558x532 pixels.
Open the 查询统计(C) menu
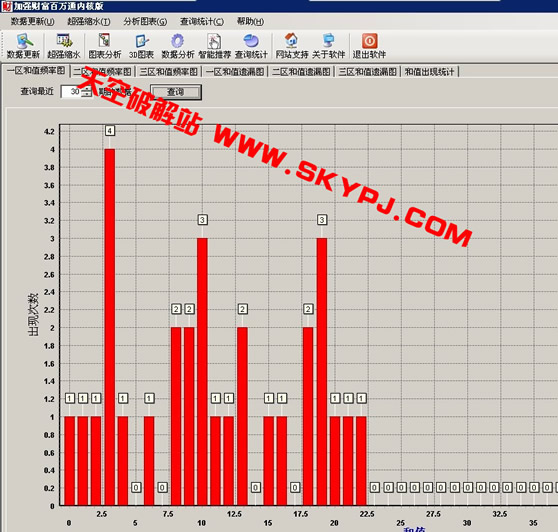(202, 21)
